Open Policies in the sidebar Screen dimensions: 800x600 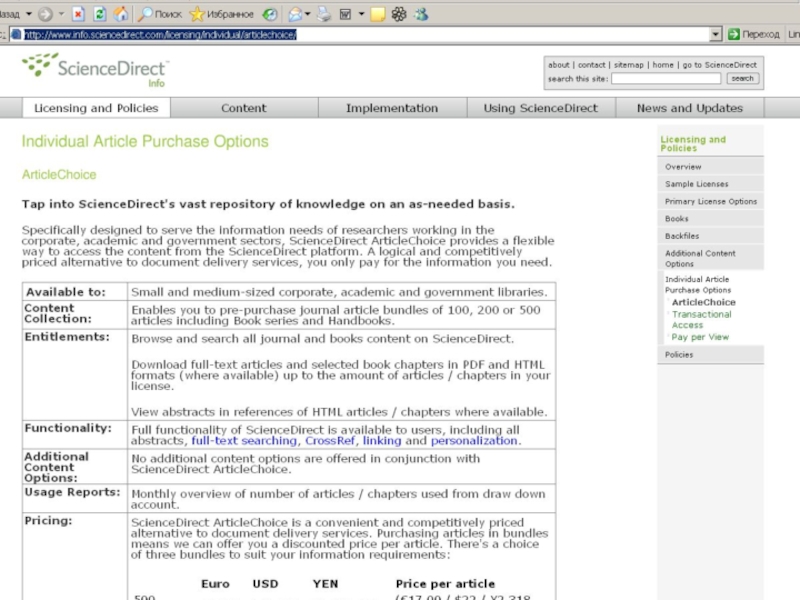710,355
